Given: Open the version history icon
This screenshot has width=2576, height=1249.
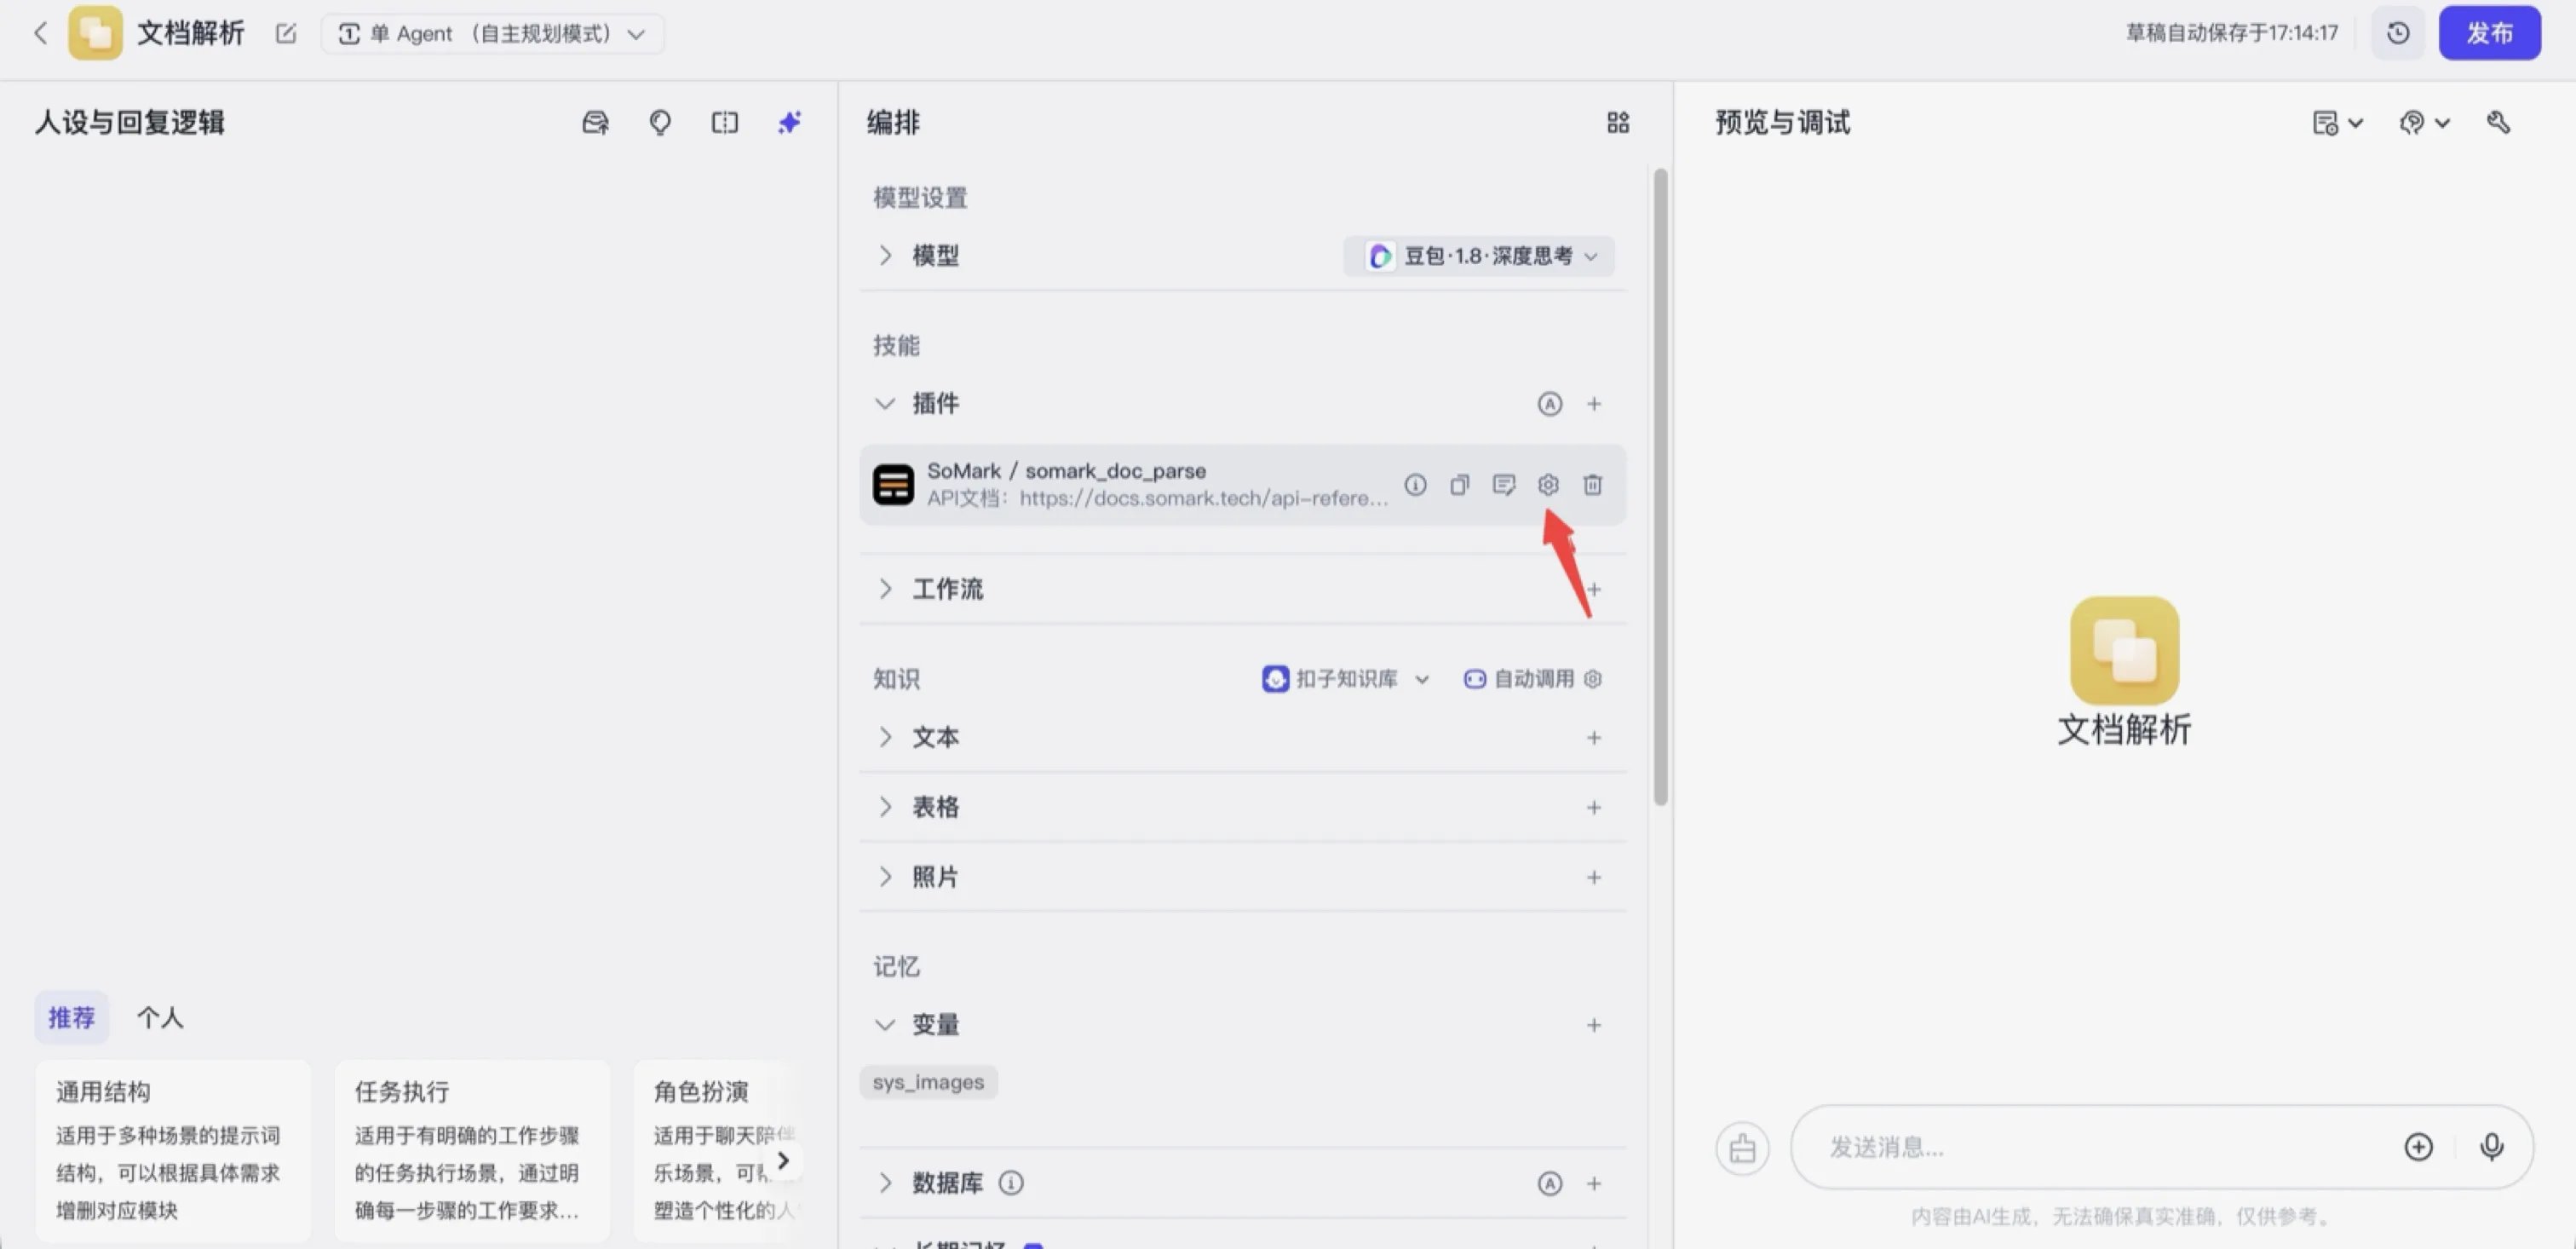Looking at the screenshot, I should pyautogui.click(x=2398, y=33).
